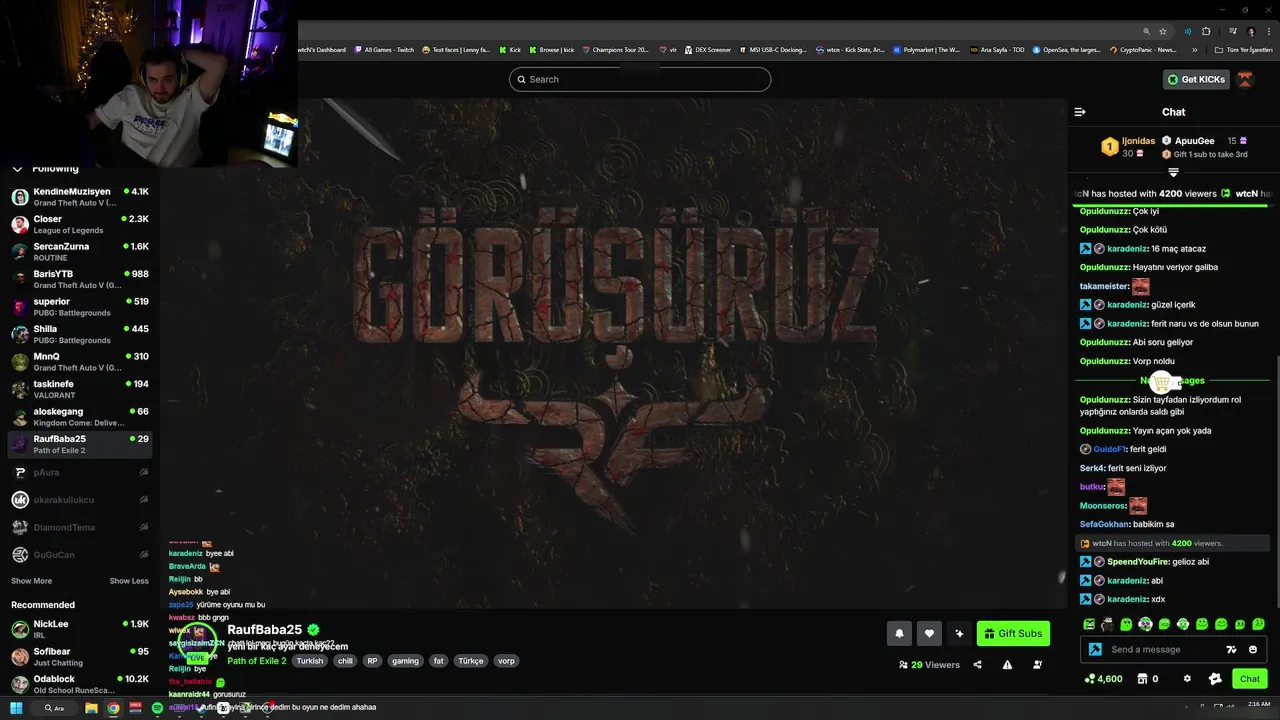Open File Explorer from the taskbar
The image size is (1280, 720).
(x=91, y=708)
